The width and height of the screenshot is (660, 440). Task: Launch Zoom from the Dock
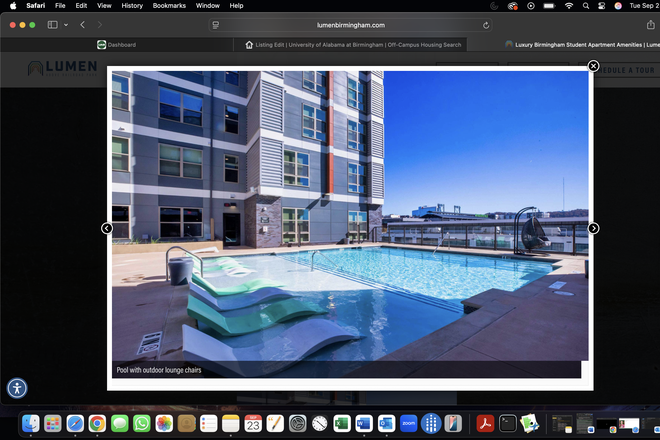pos(409,424)
